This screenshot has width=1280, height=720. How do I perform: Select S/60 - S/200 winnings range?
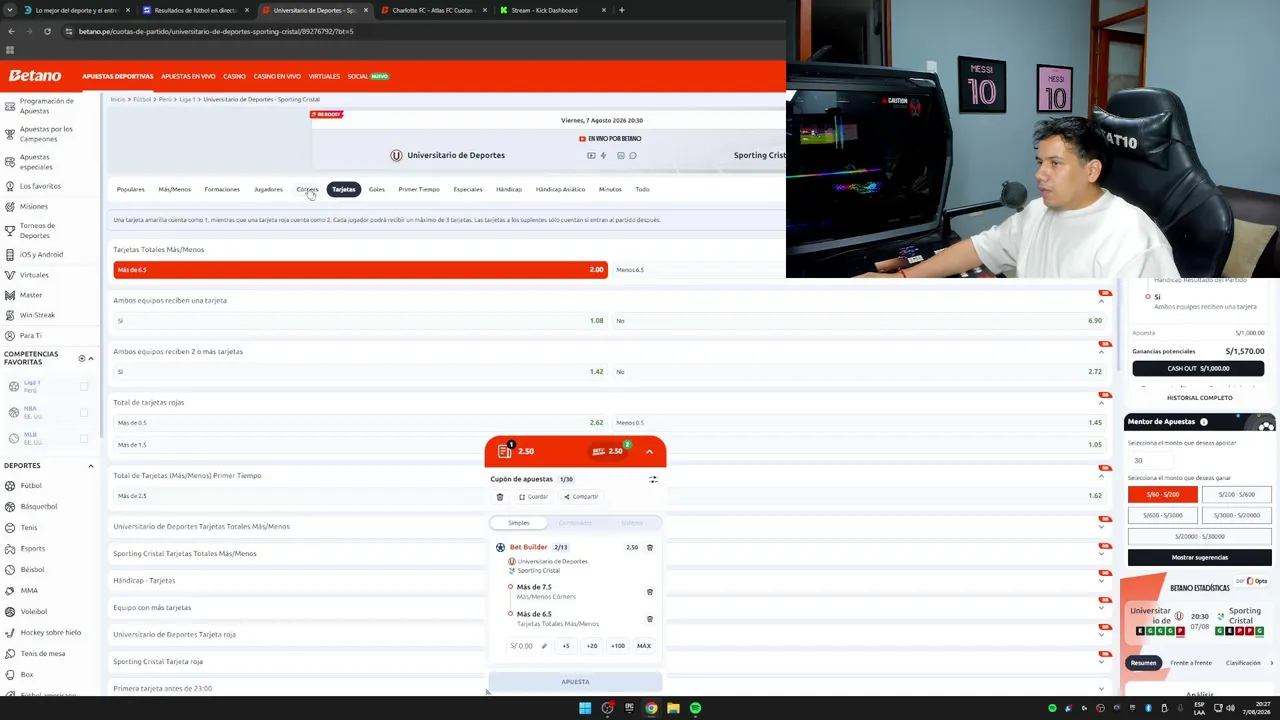click(x=1163, y=494)
